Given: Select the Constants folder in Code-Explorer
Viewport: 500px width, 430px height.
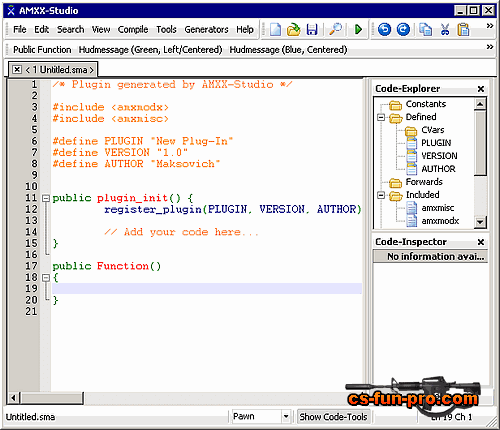Looking at the screenshot, I should coord(425,104).
